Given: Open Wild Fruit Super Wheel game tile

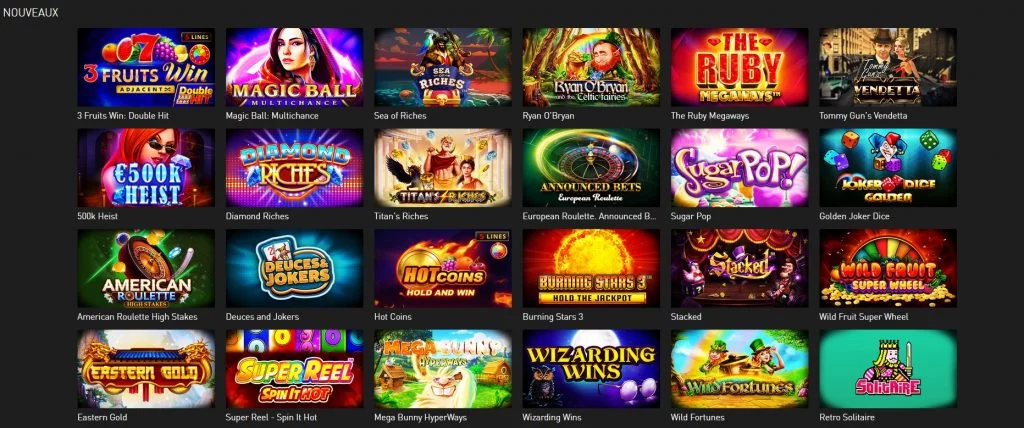Looking at the screenshot, I should click(x=888, y=268).
